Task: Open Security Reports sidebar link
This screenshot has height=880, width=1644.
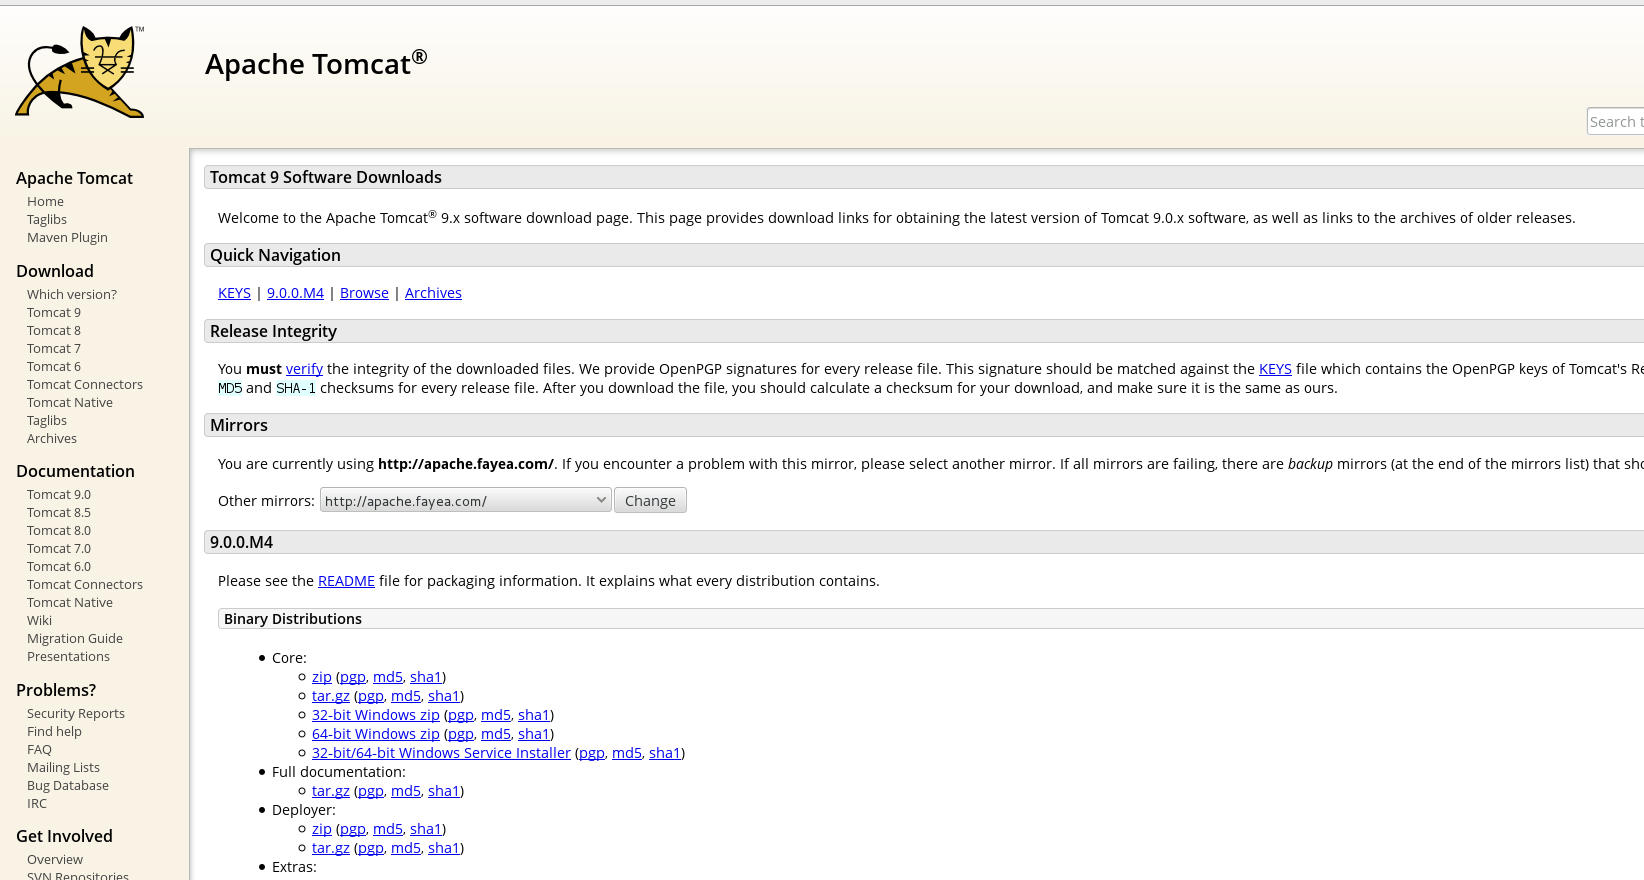Action: tap(76, 713)
